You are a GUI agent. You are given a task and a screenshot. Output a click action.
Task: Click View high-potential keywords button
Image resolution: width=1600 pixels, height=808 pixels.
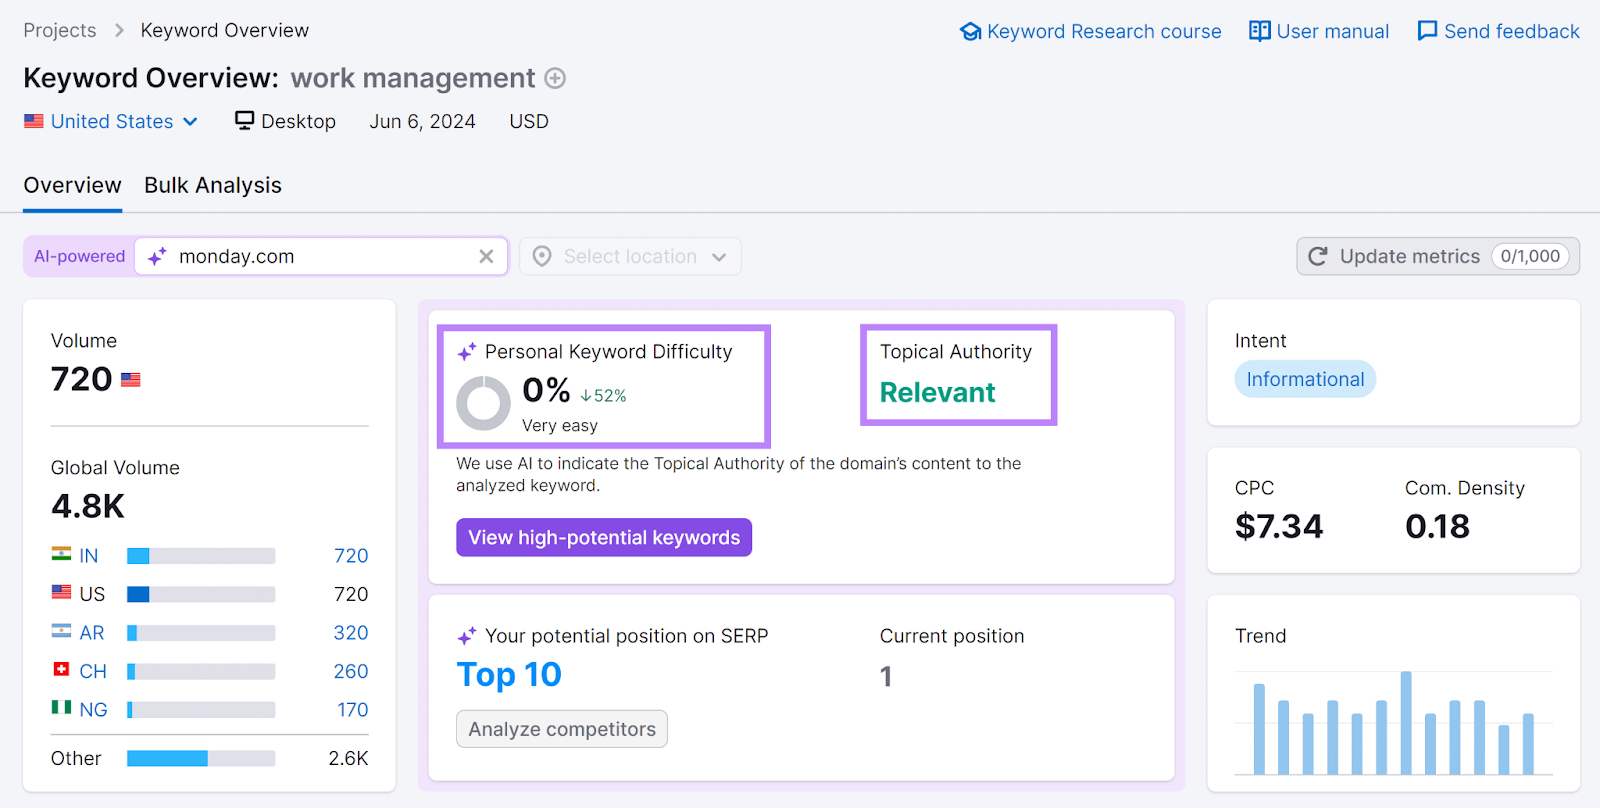click(x=604, y=538)
